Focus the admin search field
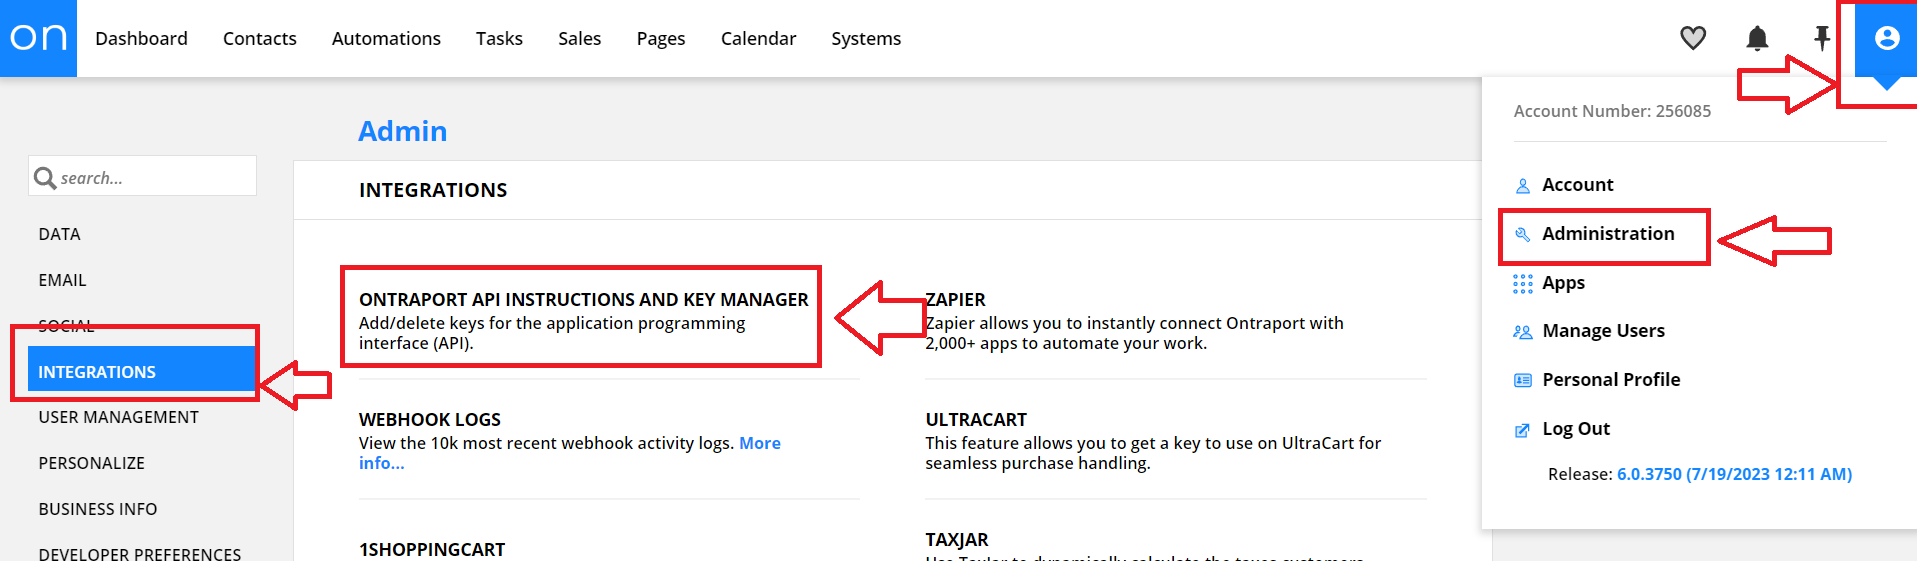The height and width of the screenshot is (561, 1917). tap(143, 176)
